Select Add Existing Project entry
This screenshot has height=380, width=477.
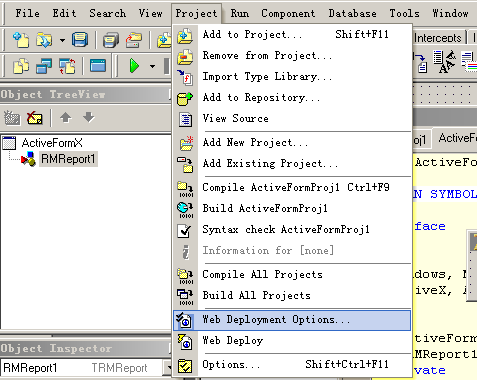pos(292,163)
